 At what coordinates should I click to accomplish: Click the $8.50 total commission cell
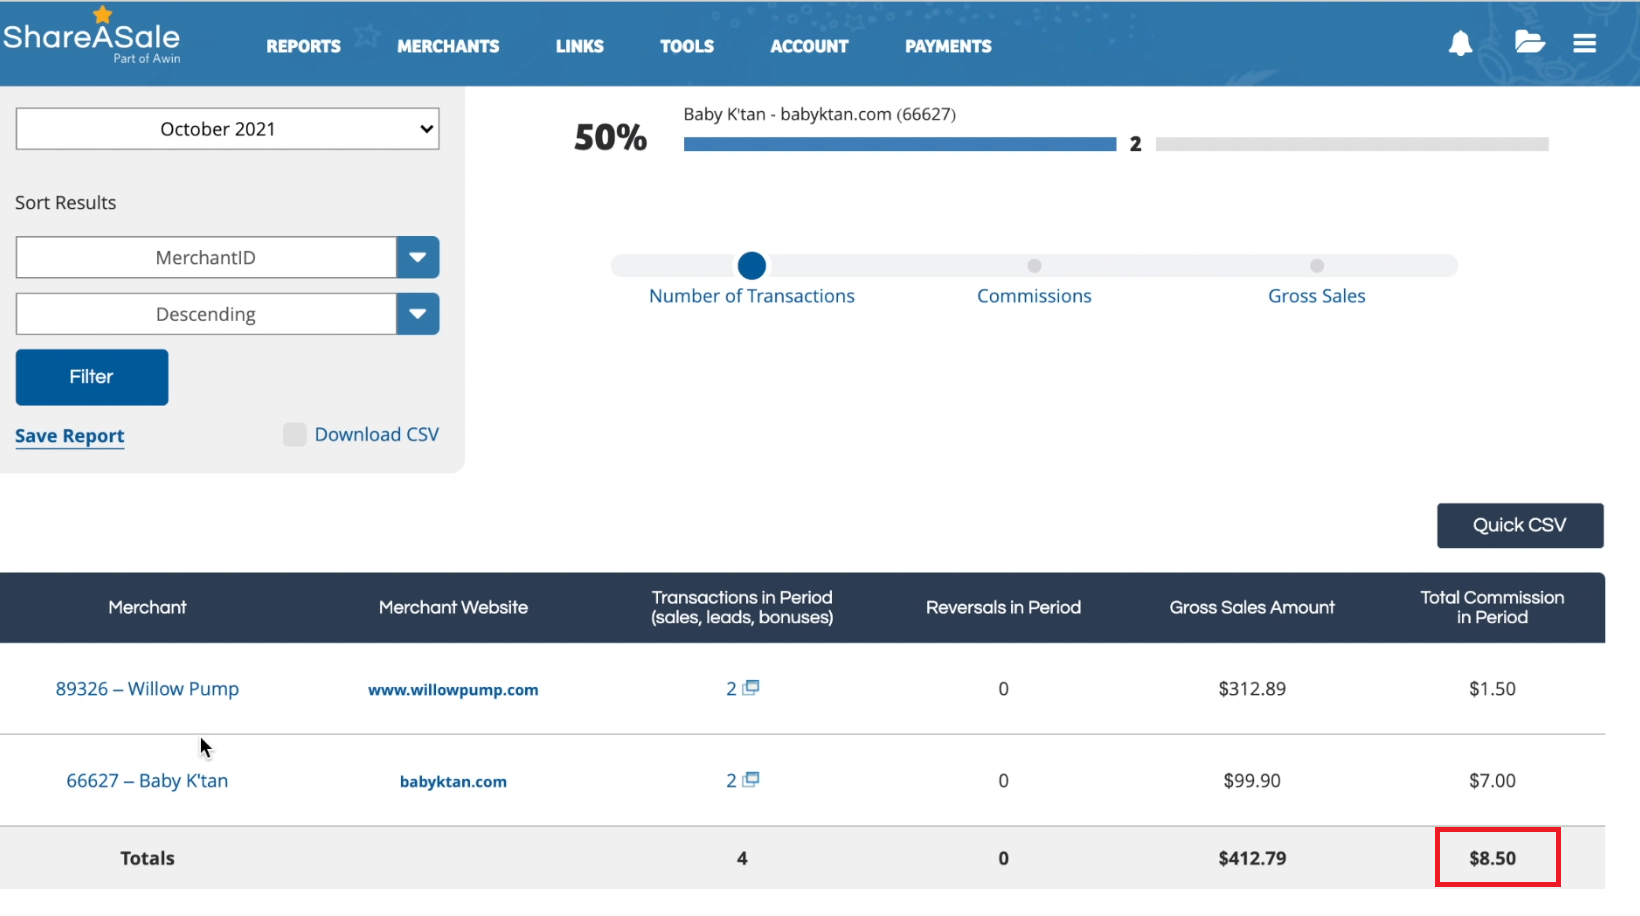(x=1492, y=858)
